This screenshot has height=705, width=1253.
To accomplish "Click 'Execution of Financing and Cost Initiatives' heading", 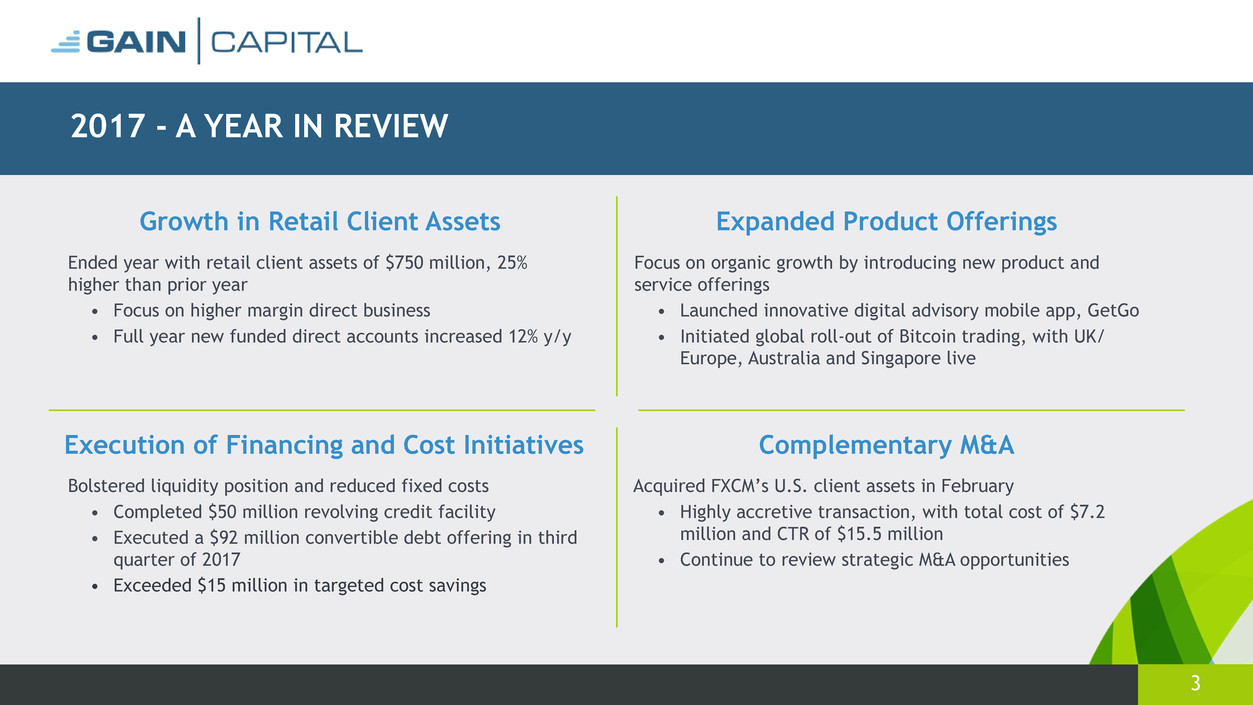I will coord(324,445).
